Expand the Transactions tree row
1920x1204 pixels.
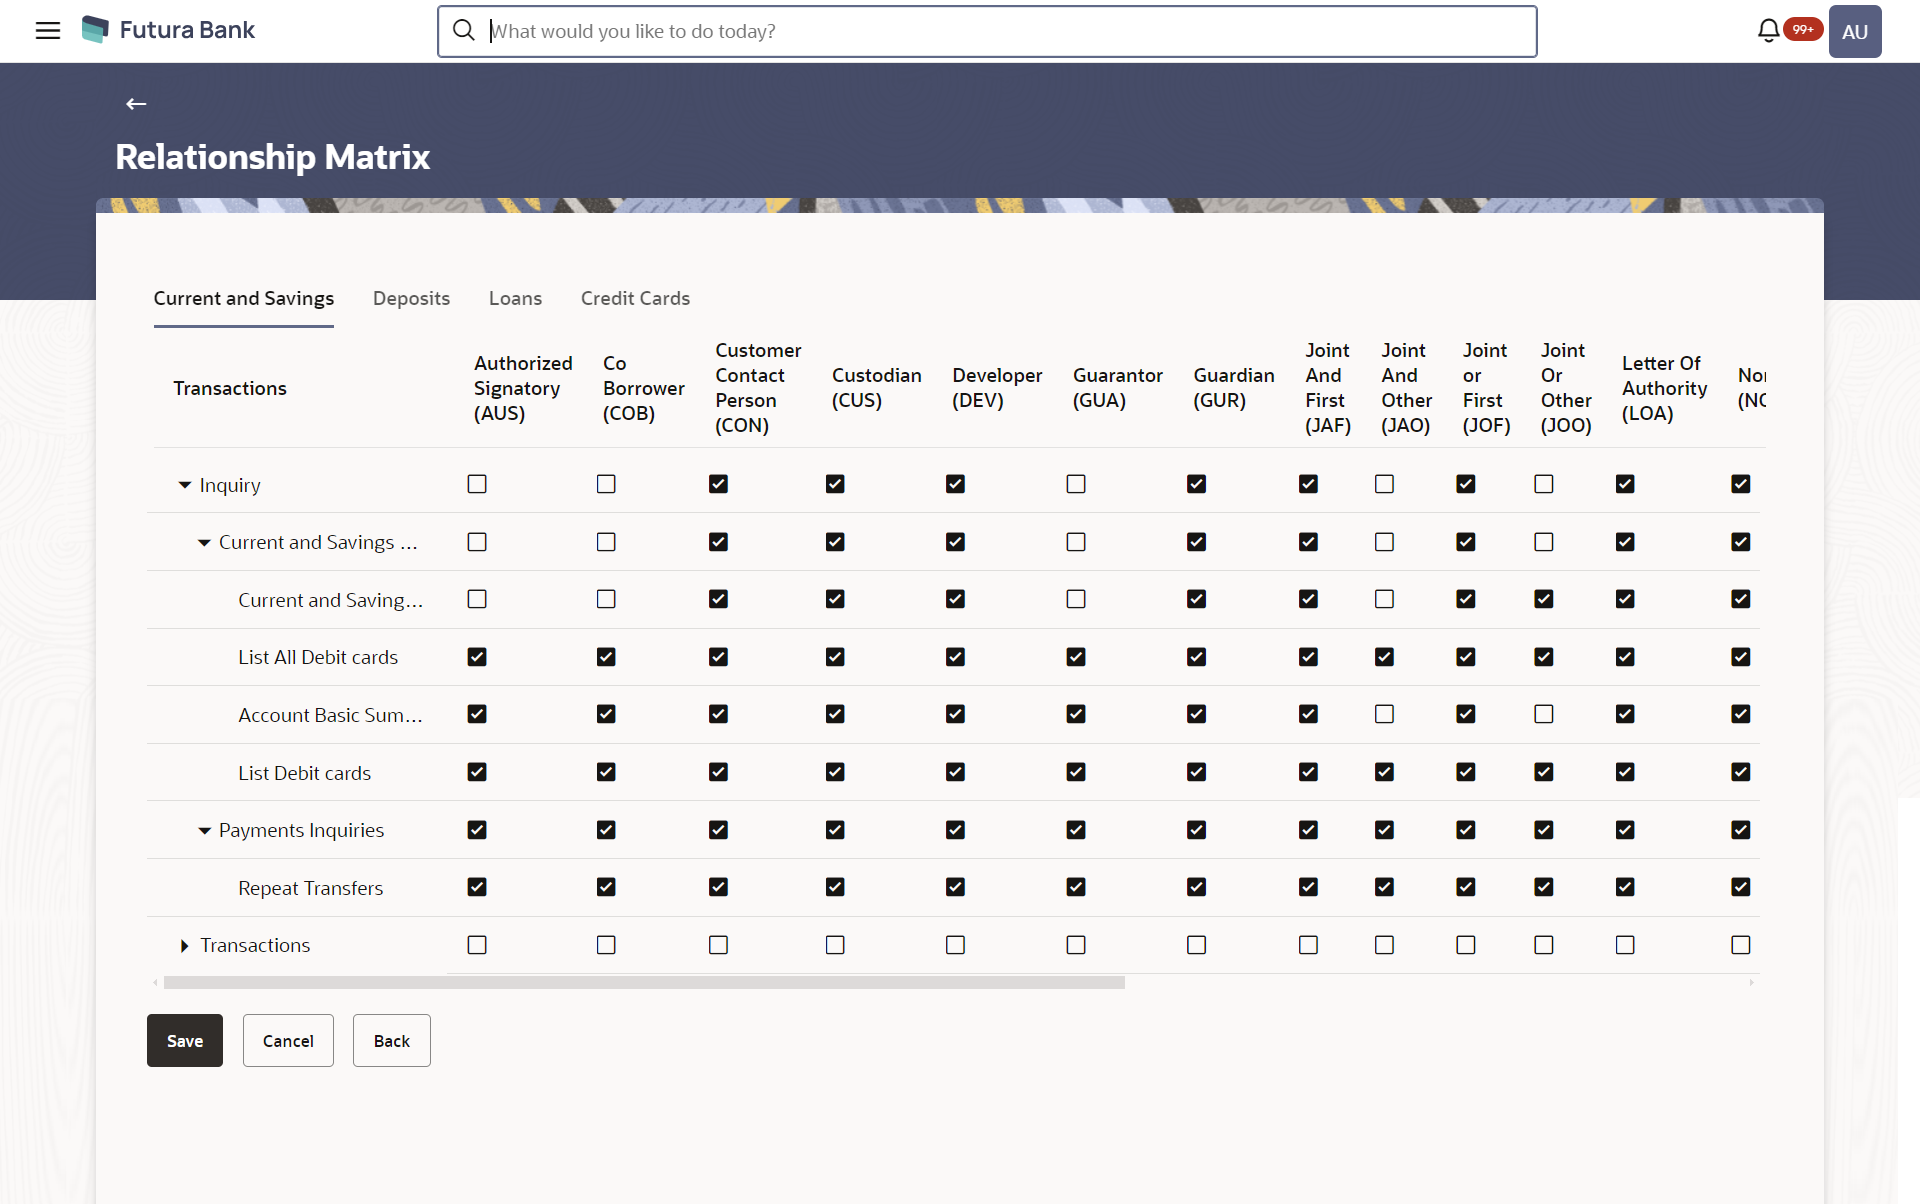(185, 945)
